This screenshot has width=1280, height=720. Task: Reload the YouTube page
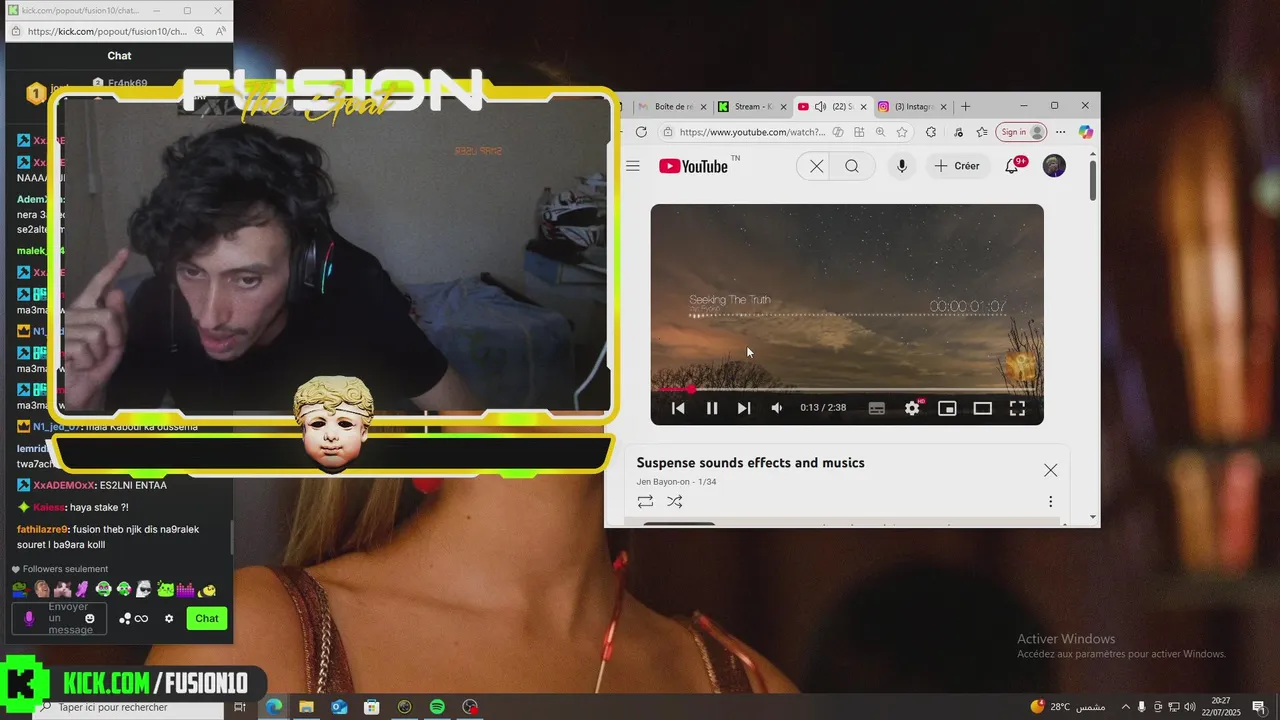(641, 132)
